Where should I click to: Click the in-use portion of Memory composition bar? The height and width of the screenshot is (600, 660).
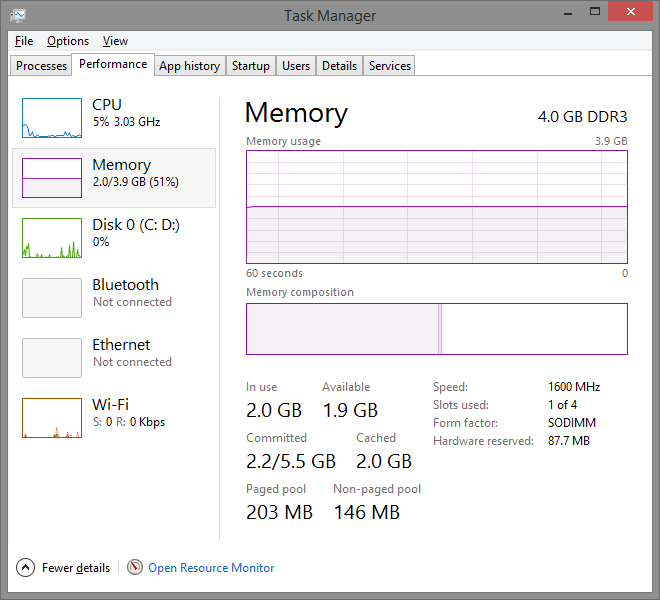[x=342, y=329]
